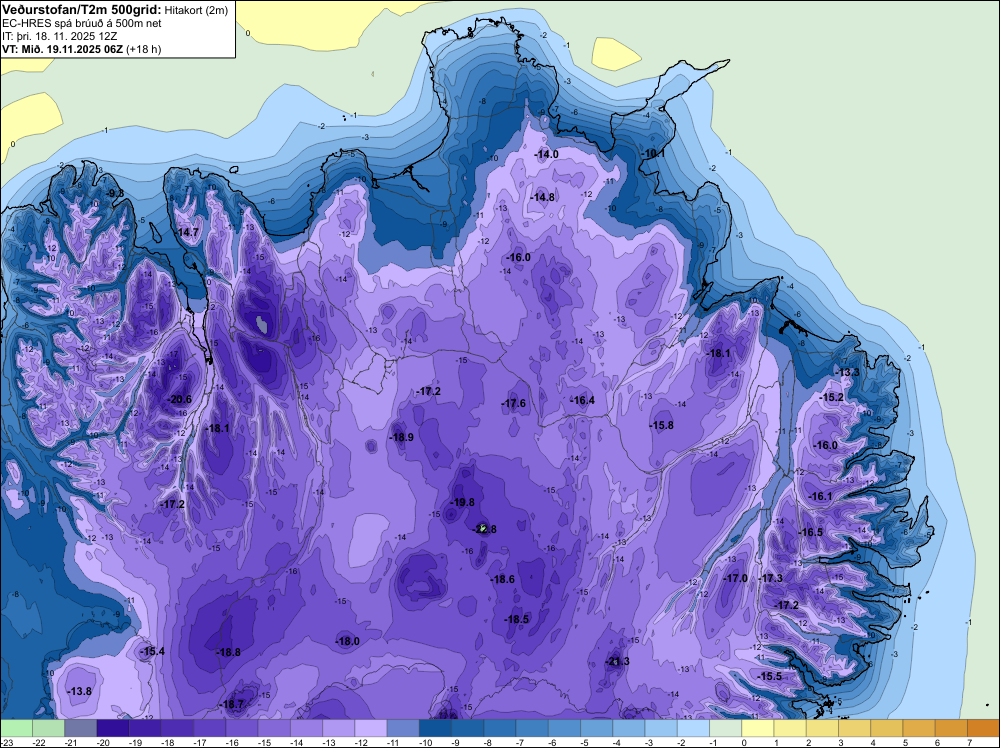Select the -12 pale lavender legend swatch

click(371, 728)
